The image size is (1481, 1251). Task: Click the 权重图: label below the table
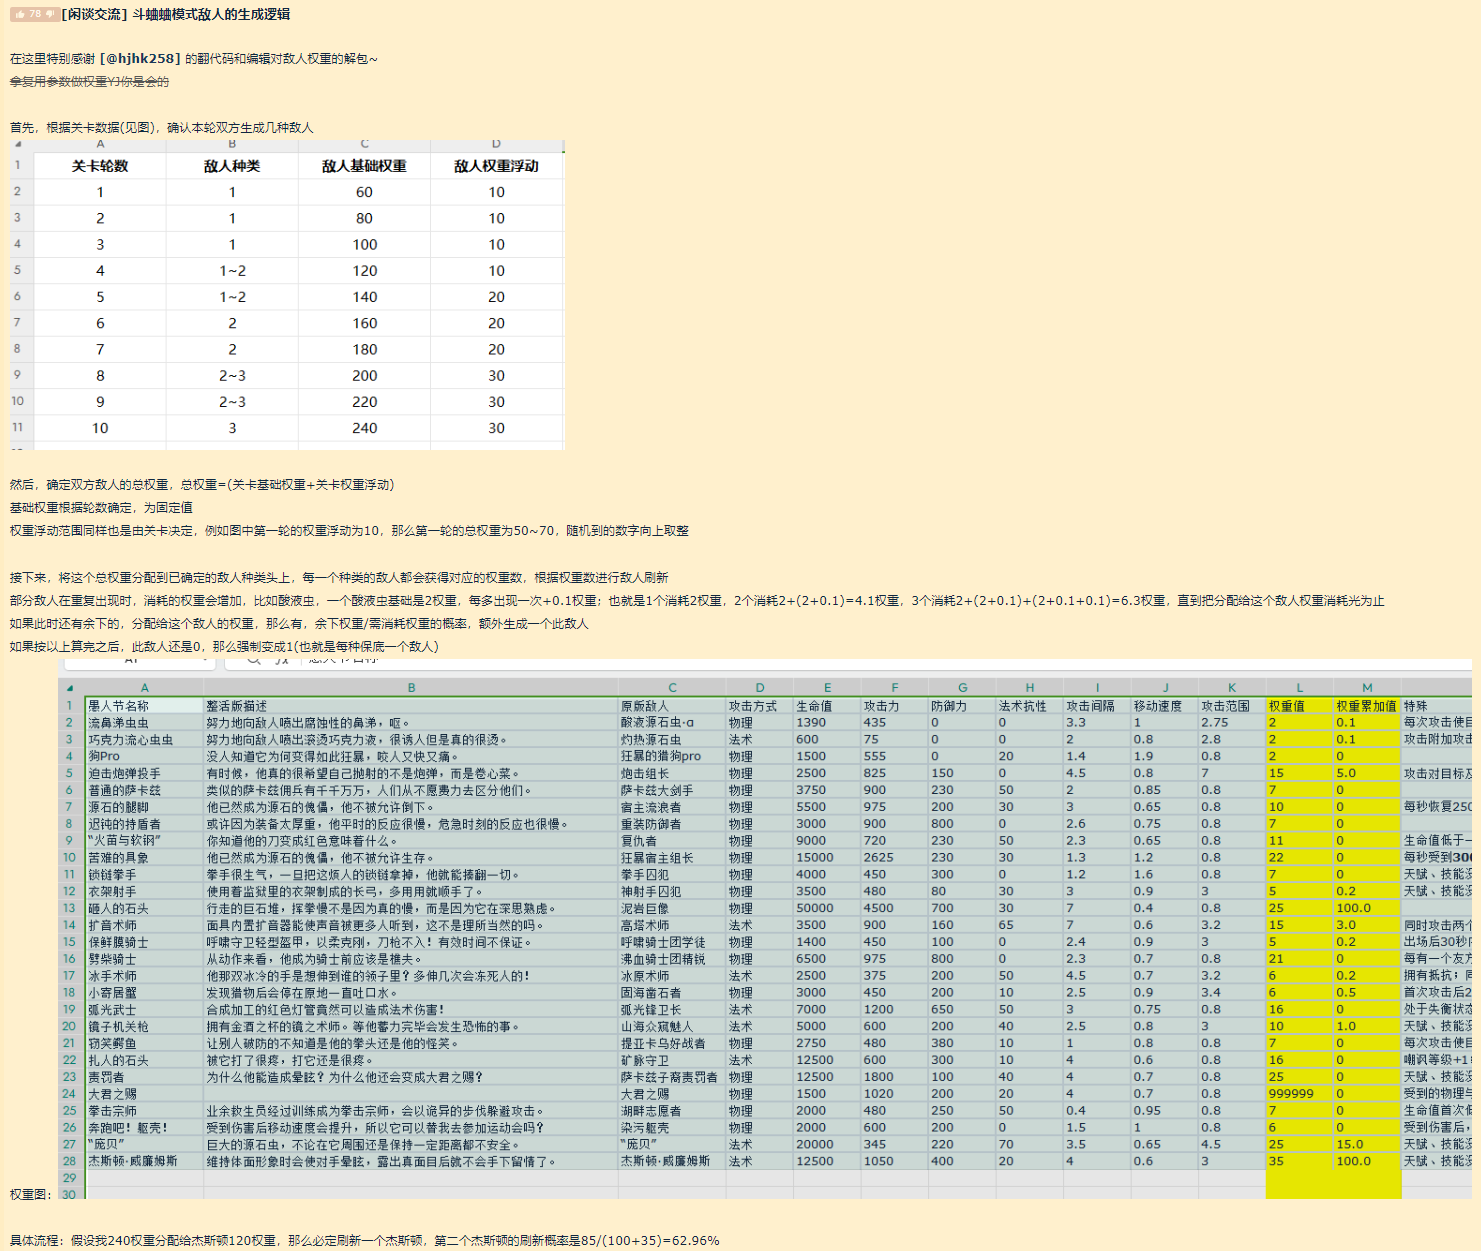click(x=31, y=1194)
